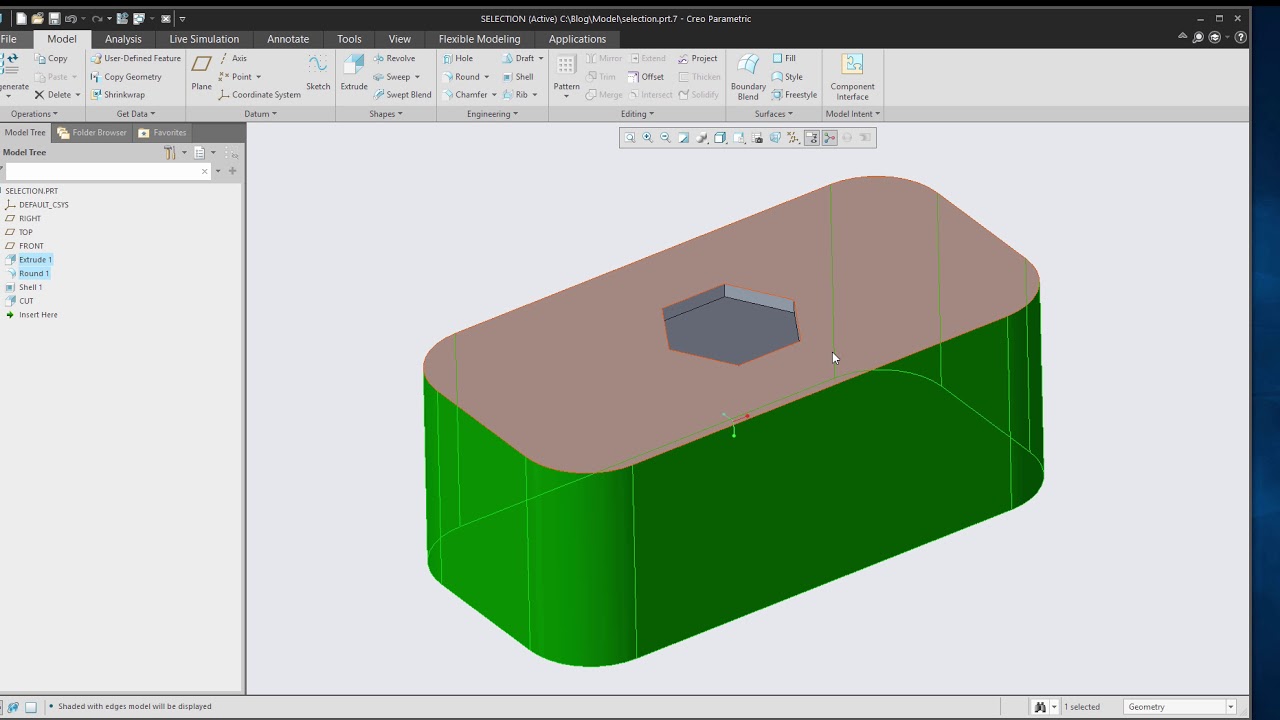Select the Fill surface tool
Screen dimensions: 1280x720
pos(784,58)
